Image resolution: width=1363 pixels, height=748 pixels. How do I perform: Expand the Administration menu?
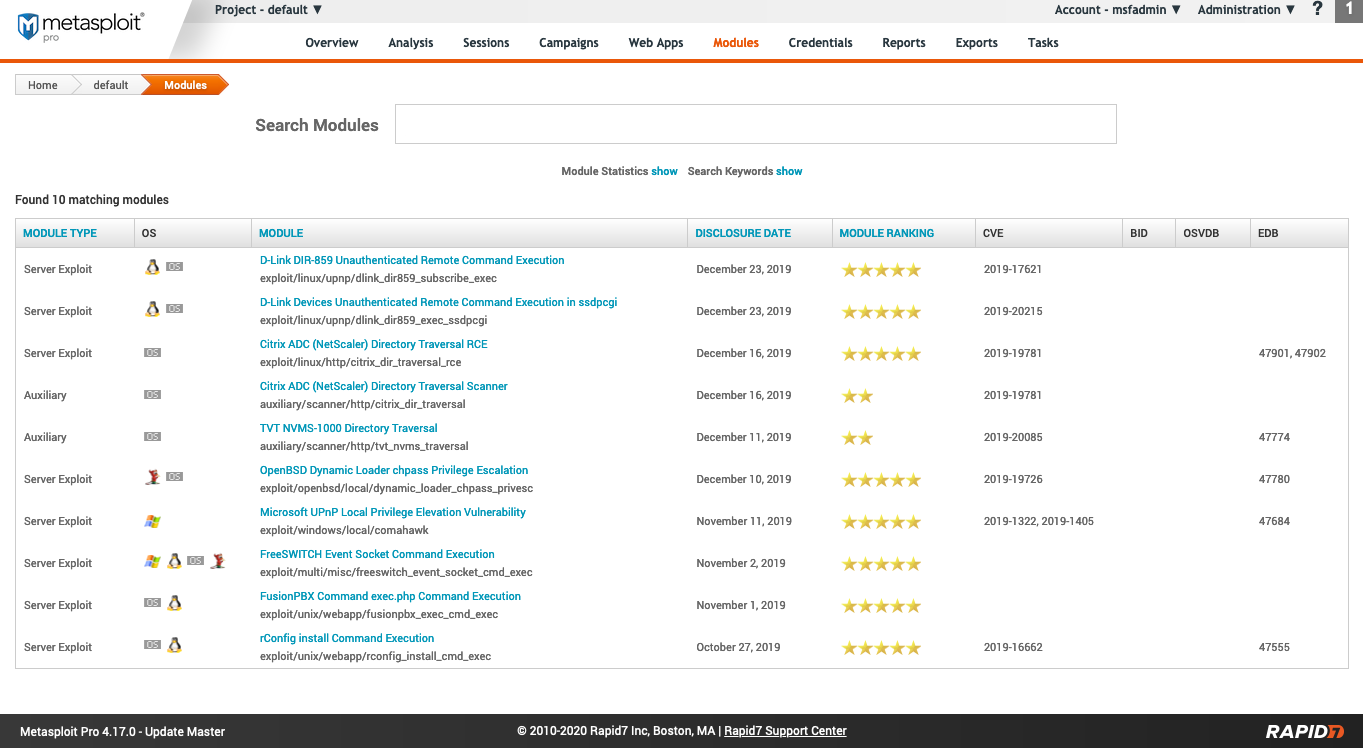click(1246, 10)
